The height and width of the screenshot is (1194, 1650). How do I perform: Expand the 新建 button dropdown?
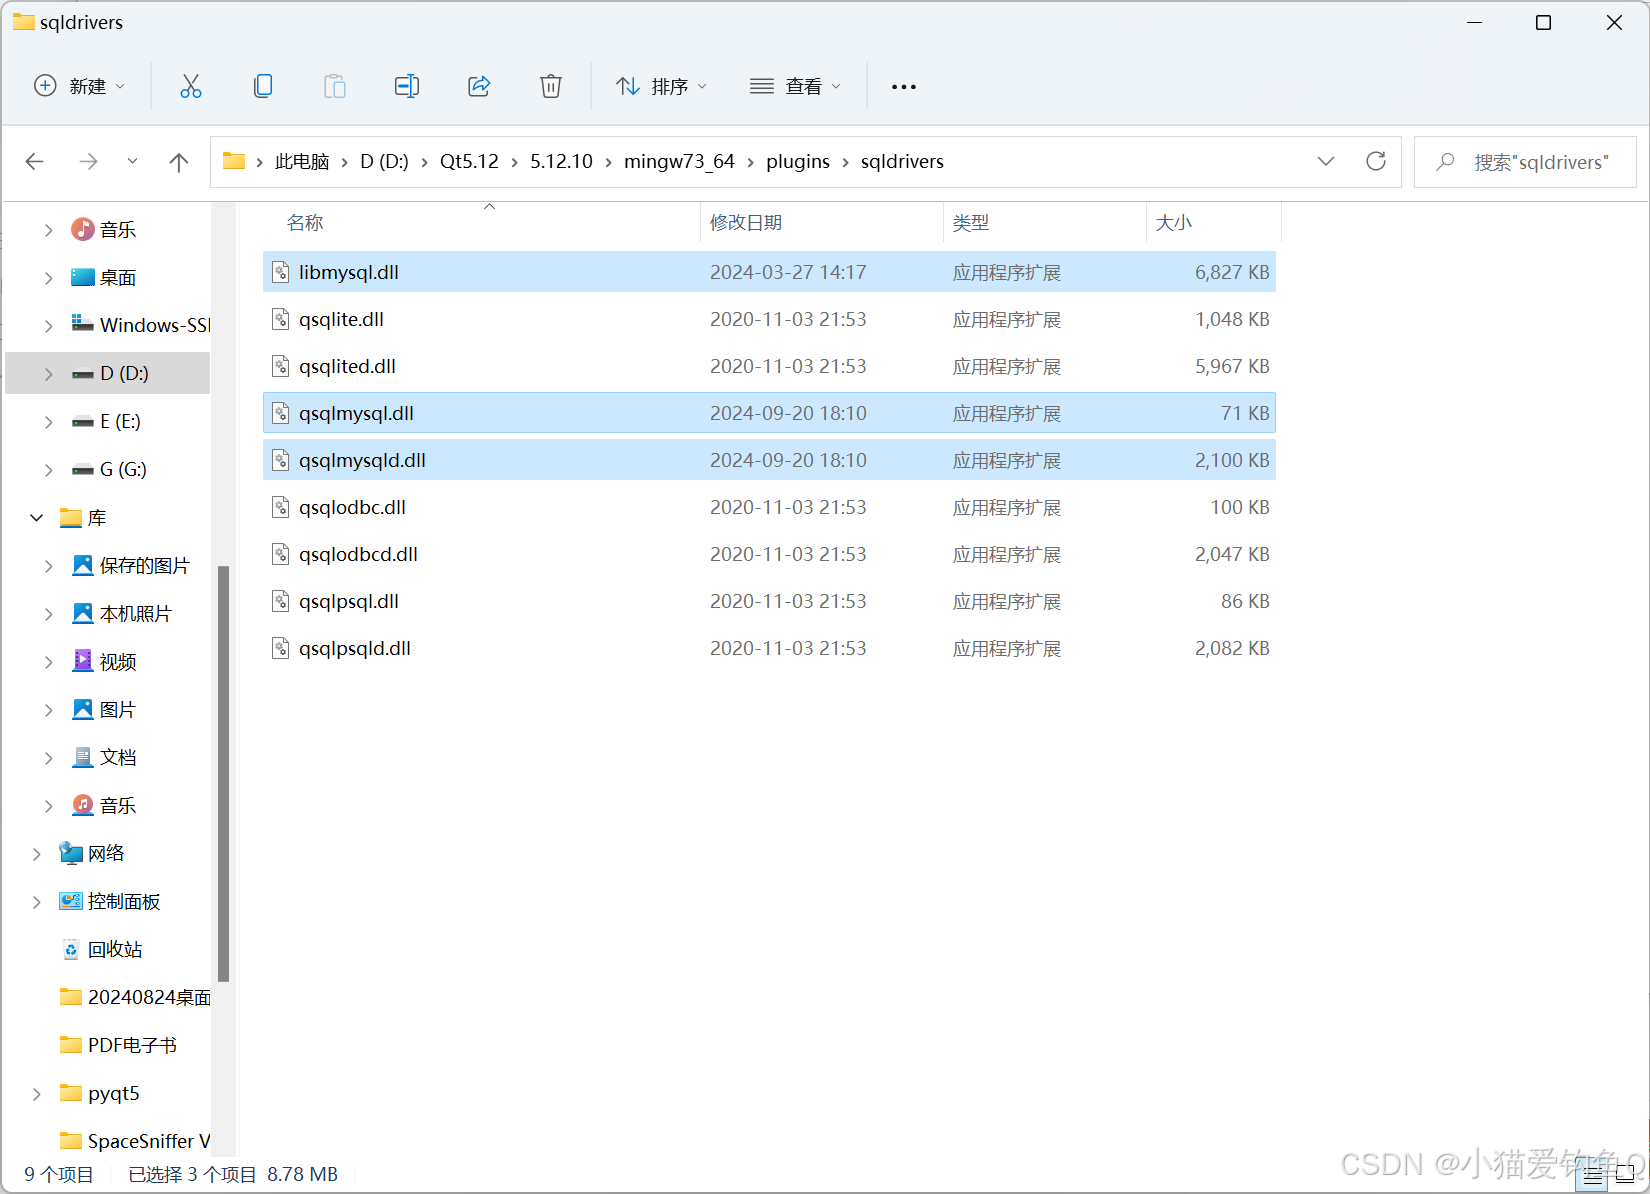(118, 86)
